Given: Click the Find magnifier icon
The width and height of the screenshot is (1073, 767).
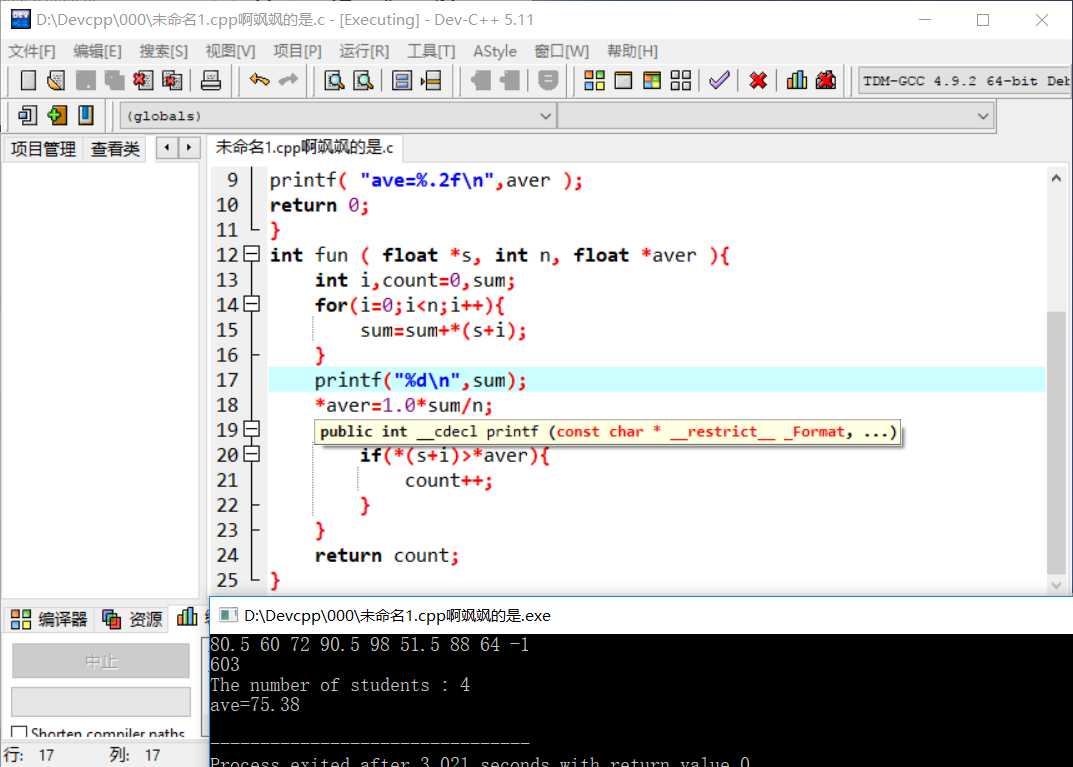Looking at the screenshot, I should (x=334, y=80).
